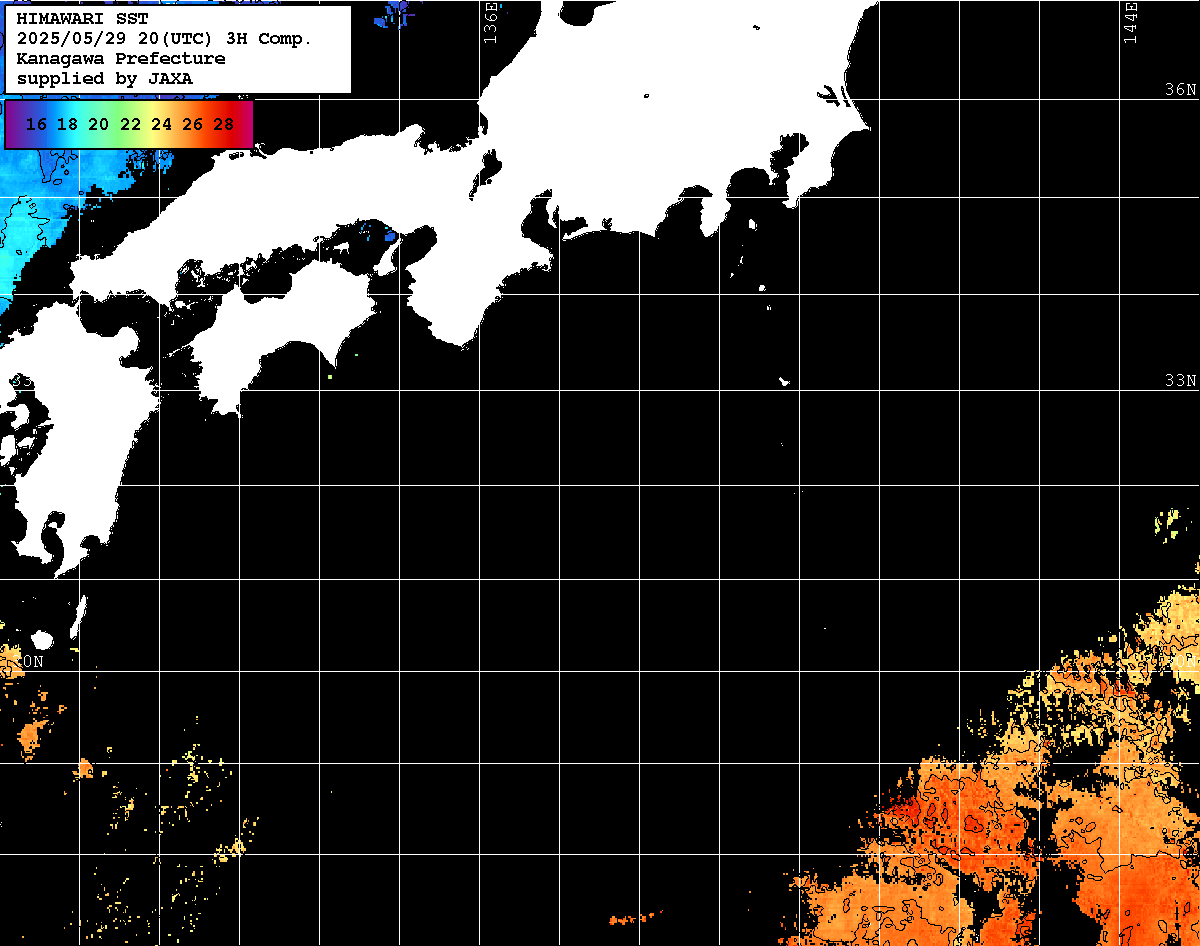The image size is (1200, 946).
Task: Pick the 20 value on the color scale
Action: [99, 124]
